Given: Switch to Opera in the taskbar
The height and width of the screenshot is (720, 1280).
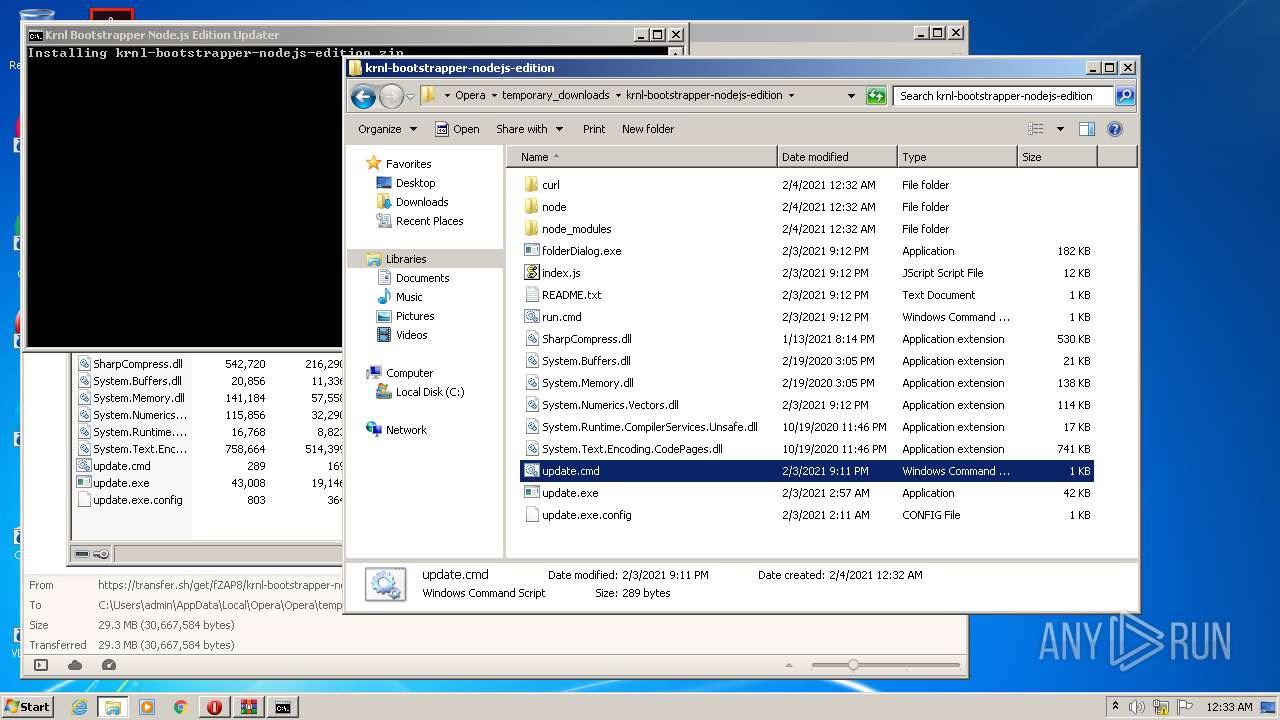Looking at the screenshot, I should click(x=214, y=707).
